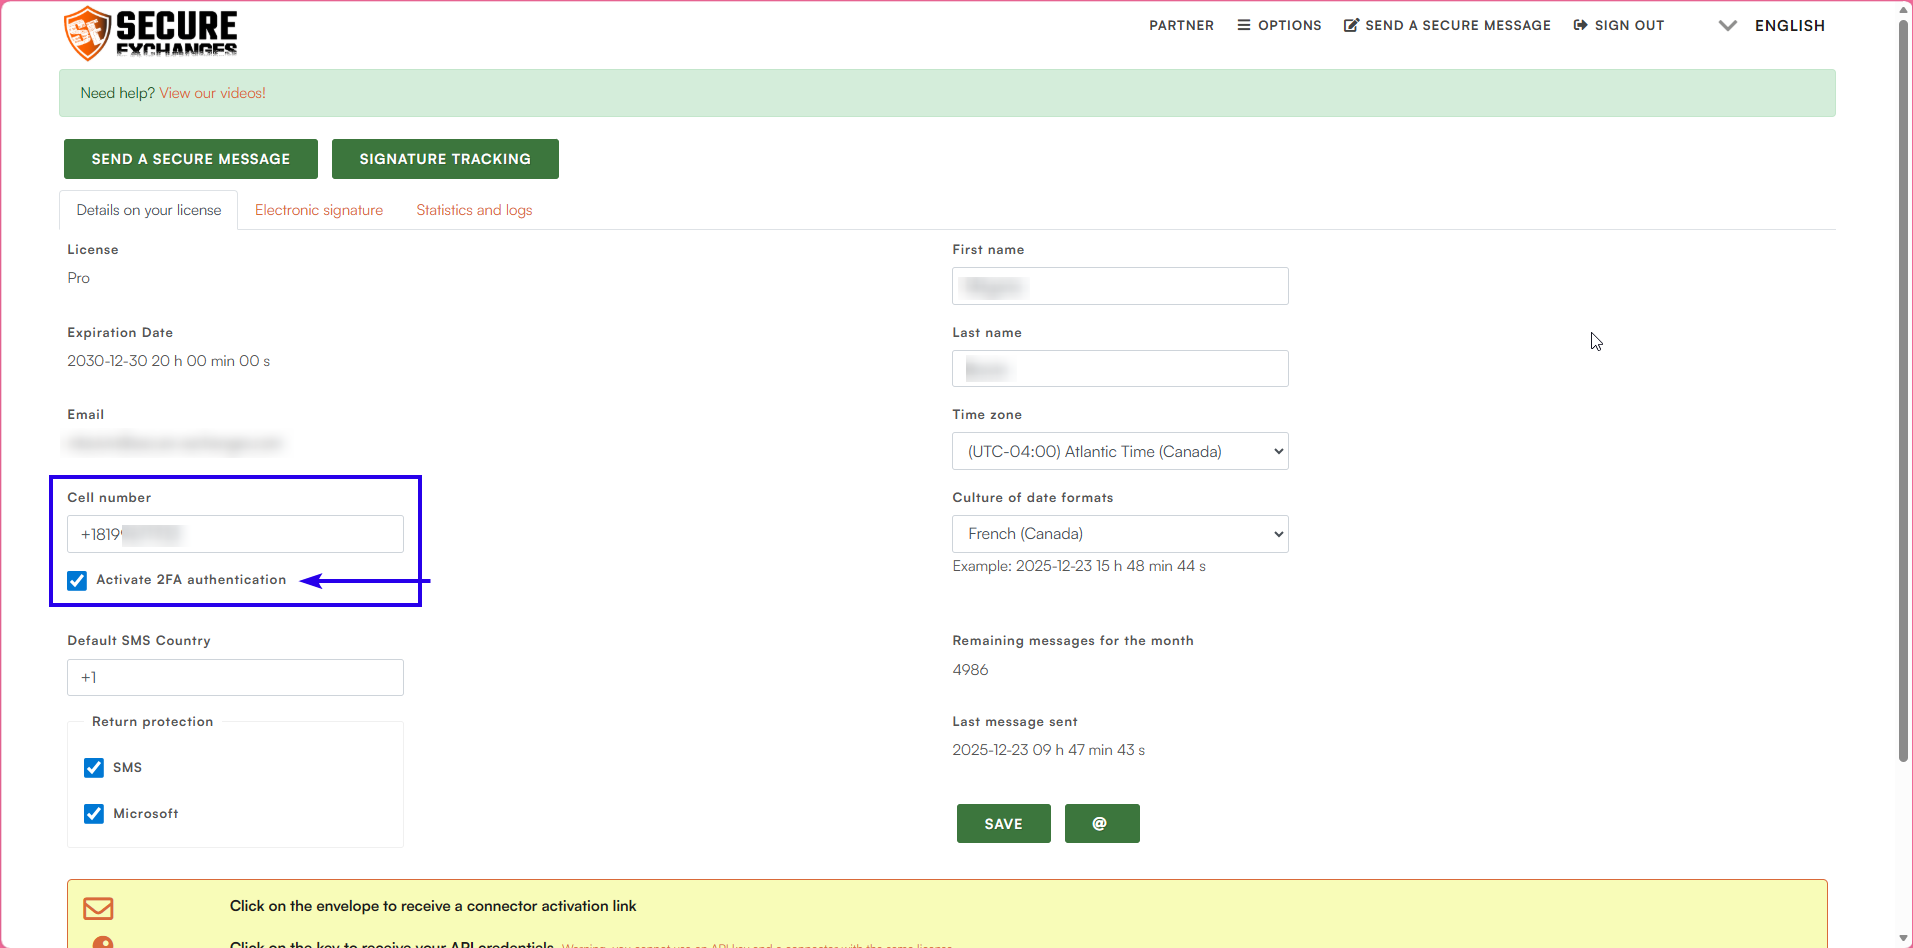Open the Options menu in the header
This screenshot has height=948, width=1913.
coord(1279,26)
